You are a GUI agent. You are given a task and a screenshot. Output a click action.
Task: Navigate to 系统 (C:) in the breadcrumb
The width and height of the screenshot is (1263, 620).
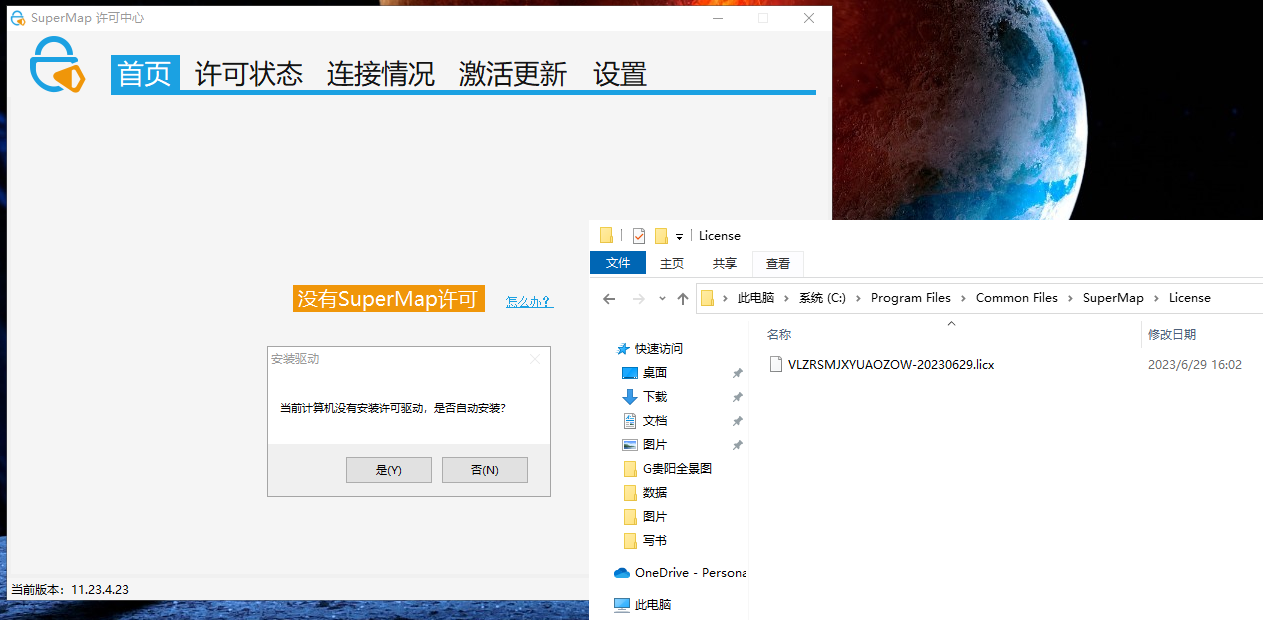[x=822, y=298]
